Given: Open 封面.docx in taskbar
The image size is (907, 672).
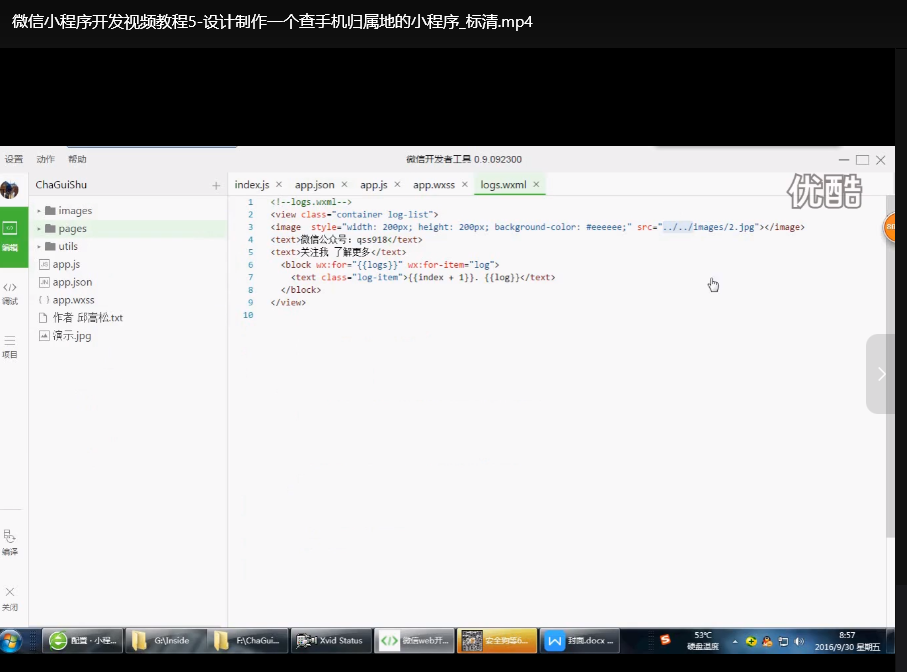Looking at the screenshot, I should pos(580,641).
